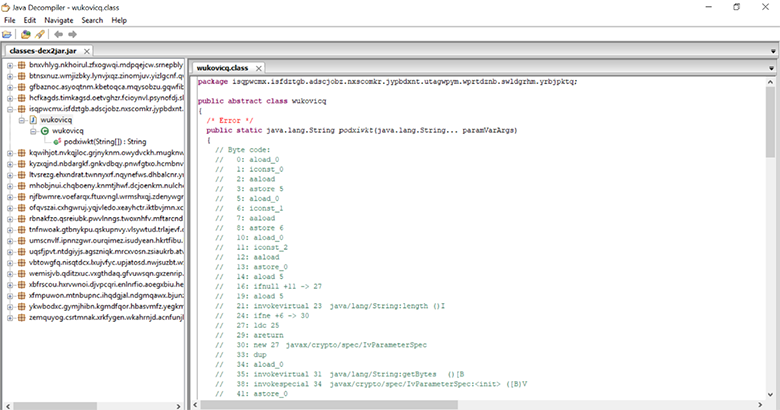Click package icon of xfmpuwon.mtnbupnc
This screenshot has height=410, width=780.
tap(21, 295)
